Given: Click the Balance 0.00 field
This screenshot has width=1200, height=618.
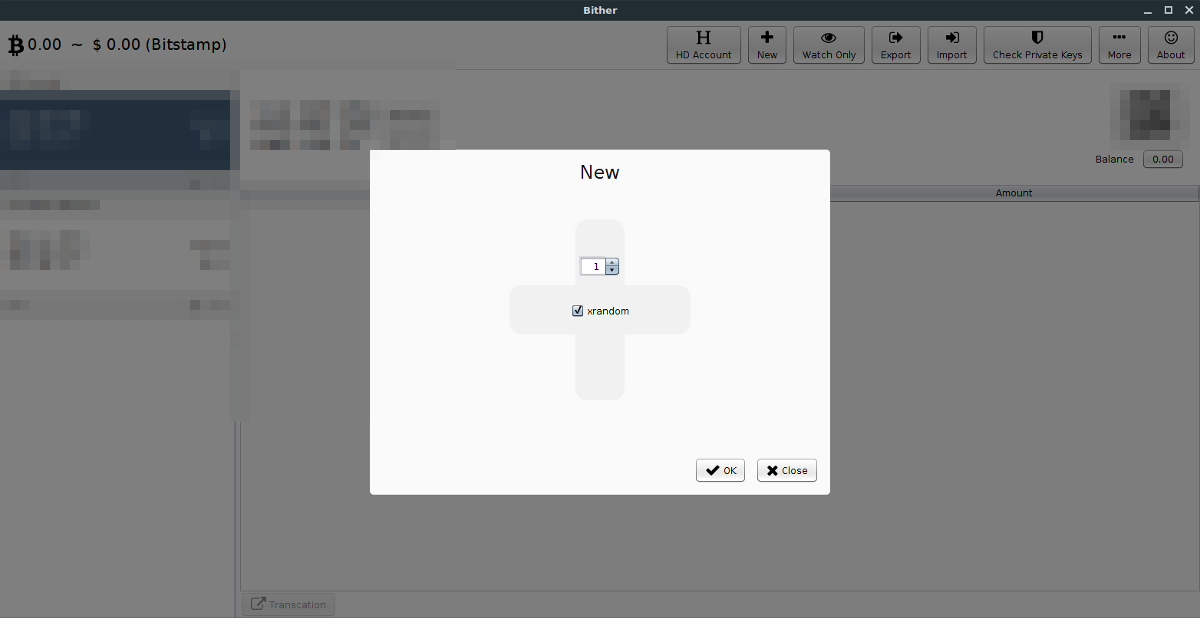Looking at the screenshot, I should click(1162, 158).
